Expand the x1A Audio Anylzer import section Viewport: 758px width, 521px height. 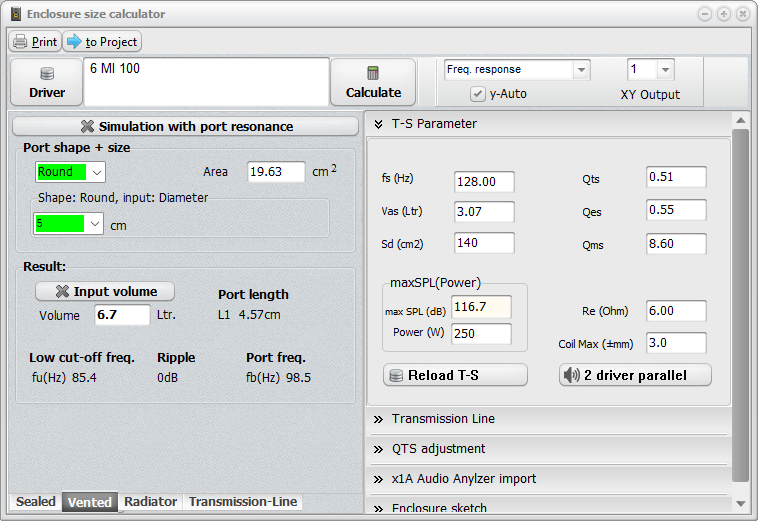click(x=549, y=479)
